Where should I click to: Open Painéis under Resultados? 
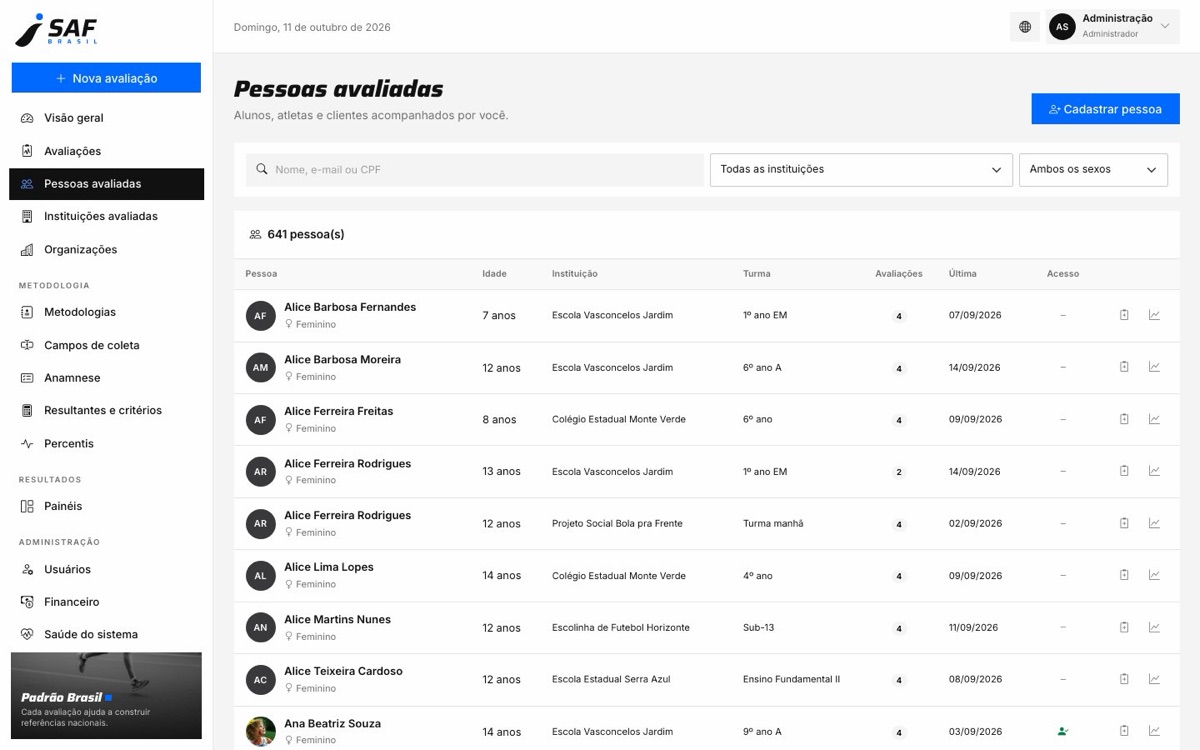(x=106, y=506)
